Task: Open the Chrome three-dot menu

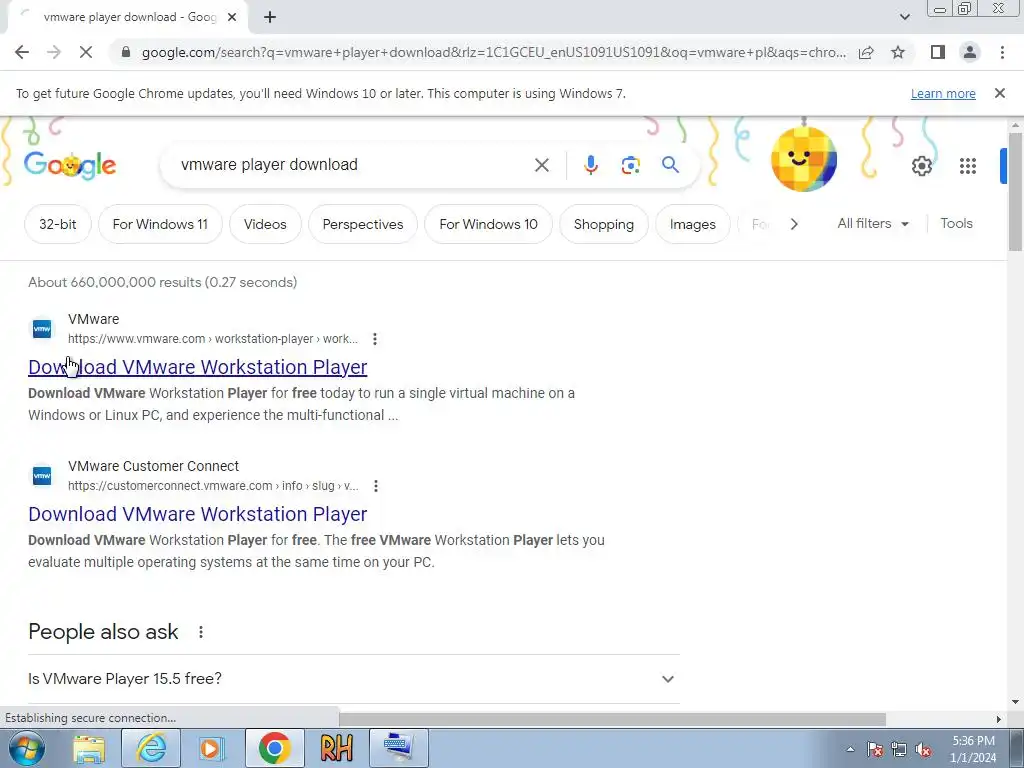Action: (x=1002, y=52)
